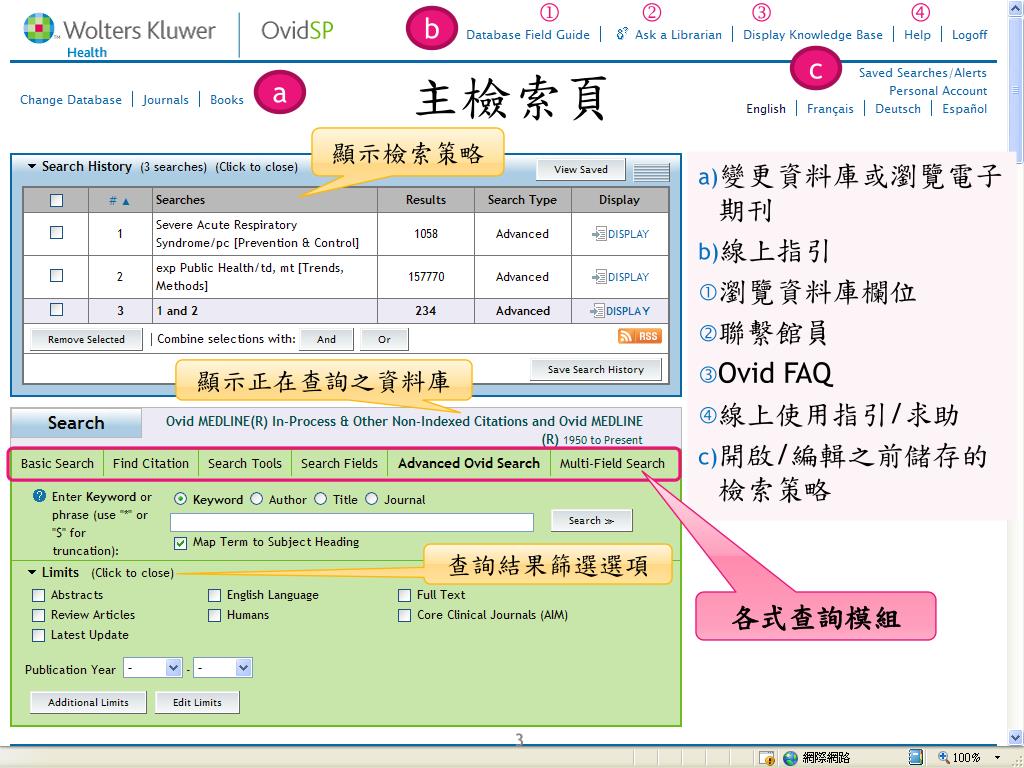This screenshot has width=1024, height=768.
Task: Open the 100% zoom level dropdown
Action: click(x=997, y=758)
